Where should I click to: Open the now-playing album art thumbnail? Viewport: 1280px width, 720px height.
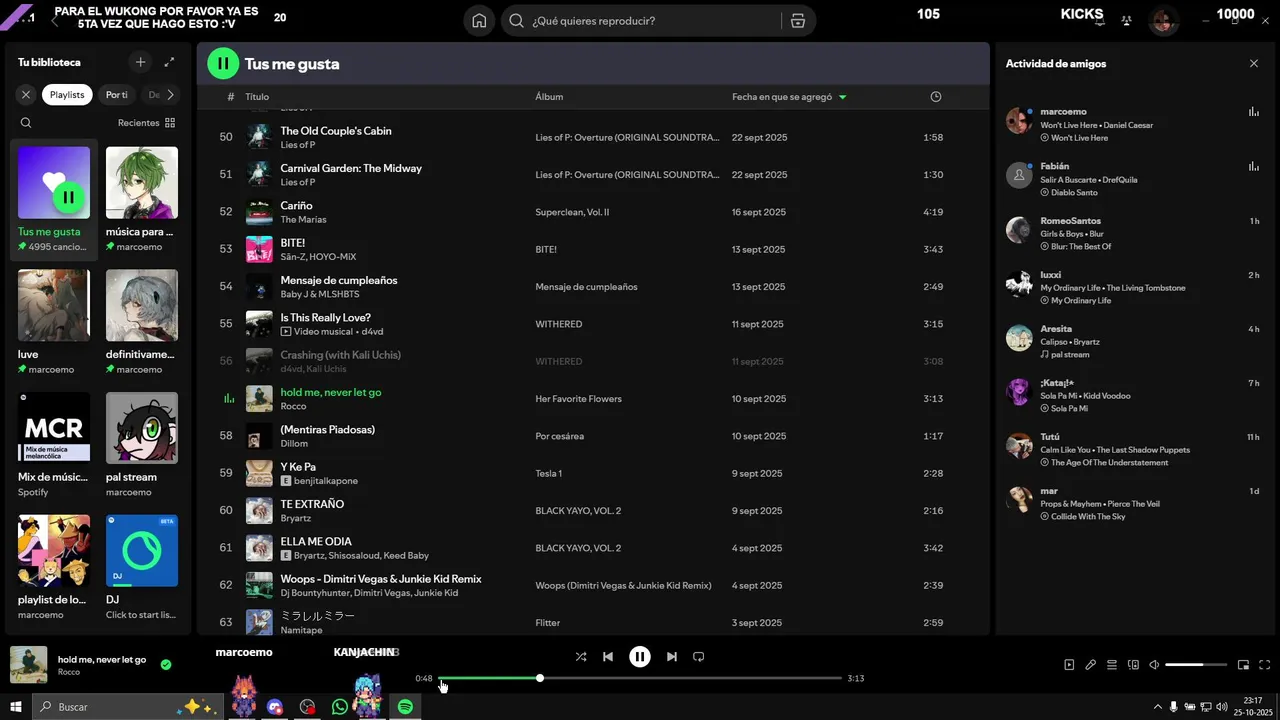[28, 665]
